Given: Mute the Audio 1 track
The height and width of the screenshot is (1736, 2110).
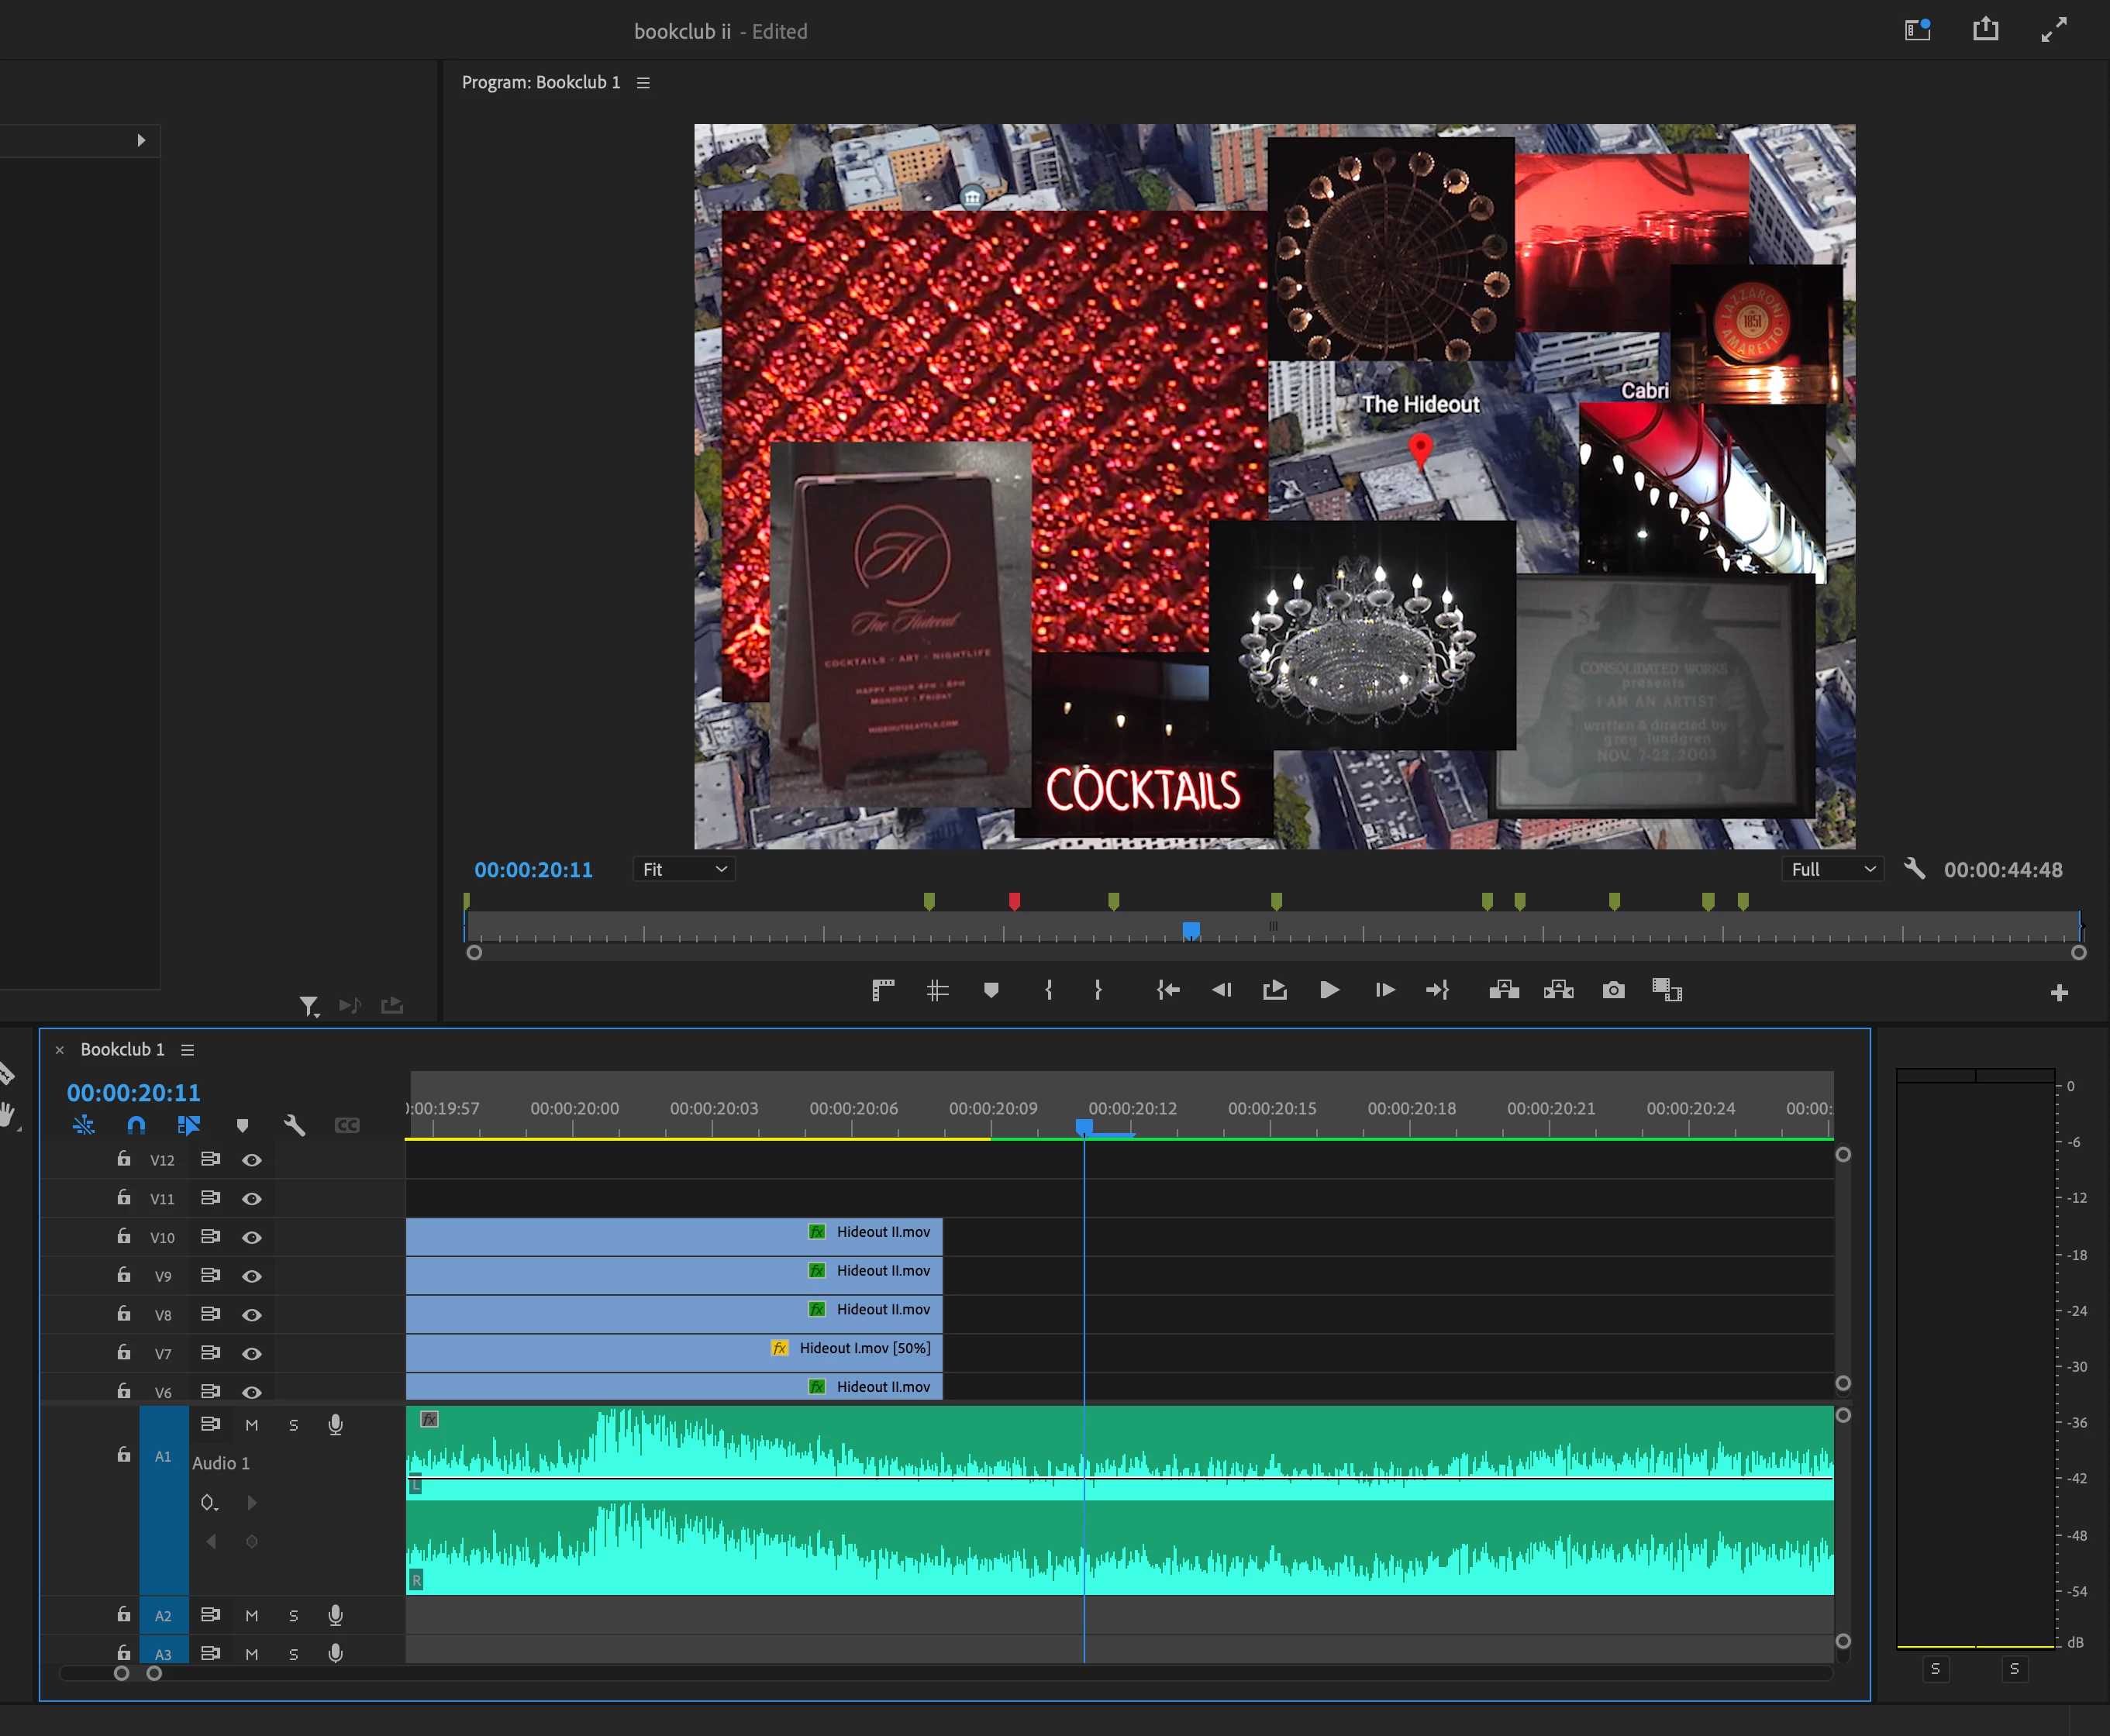Looking at the screenshot, I should (x=252, y=1425).
